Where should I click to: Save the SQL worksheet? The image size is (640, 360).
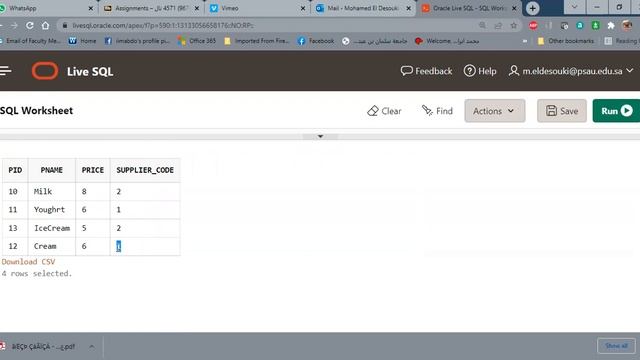(562, 111)
